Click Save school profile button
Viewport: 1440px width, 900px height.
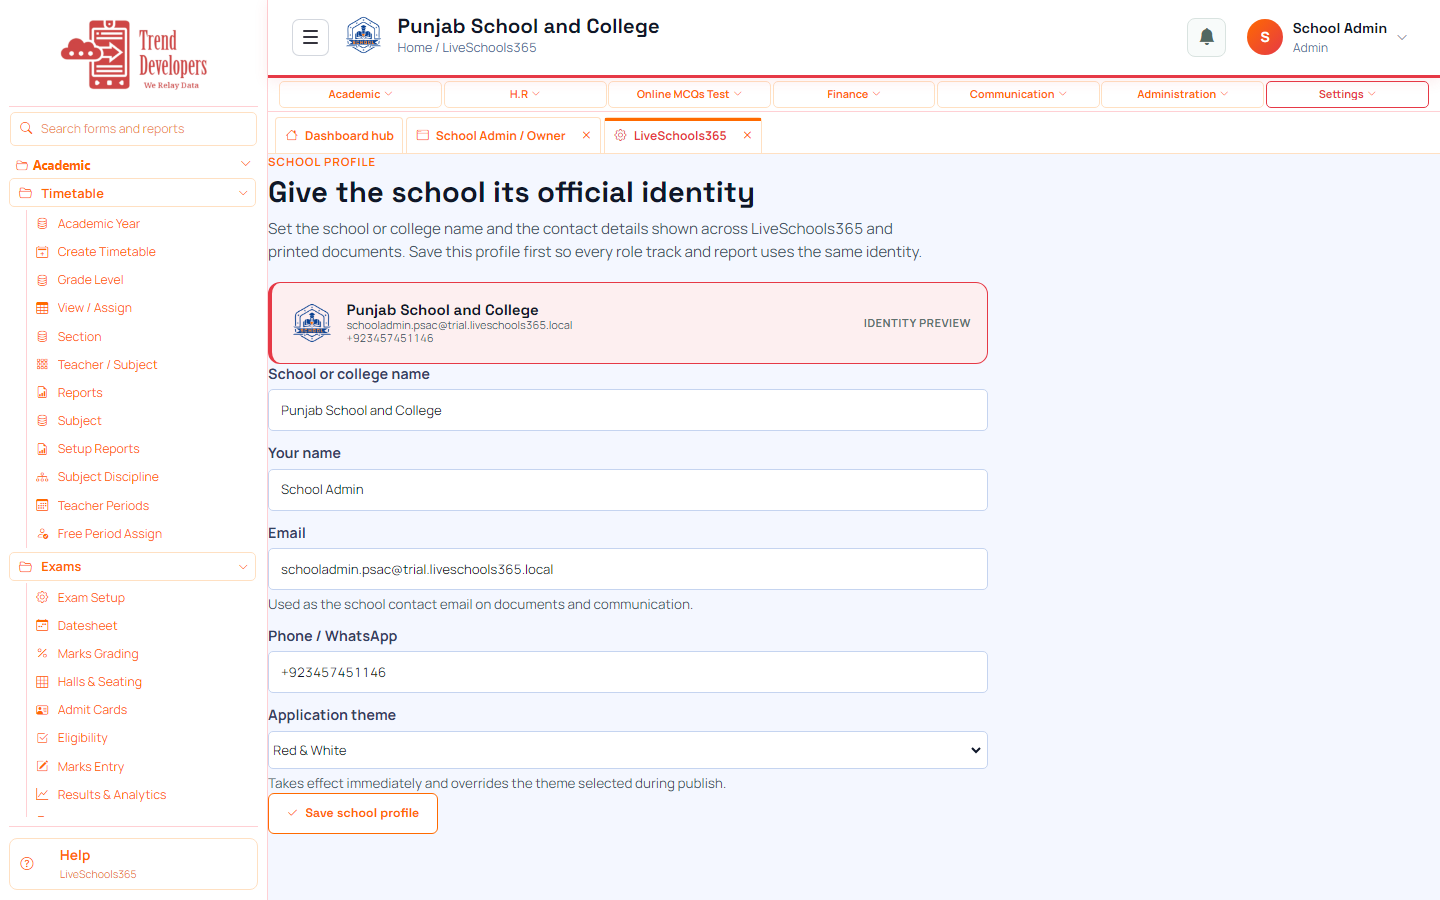[x=353, y=813]
